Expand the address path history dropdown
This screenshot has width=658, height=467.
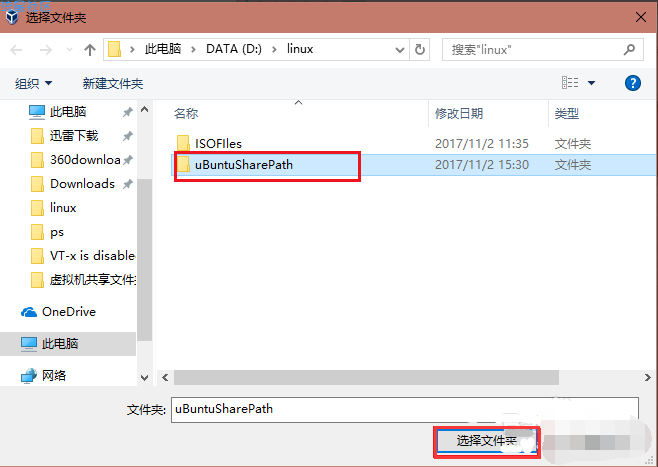click(x=400, y=50)
